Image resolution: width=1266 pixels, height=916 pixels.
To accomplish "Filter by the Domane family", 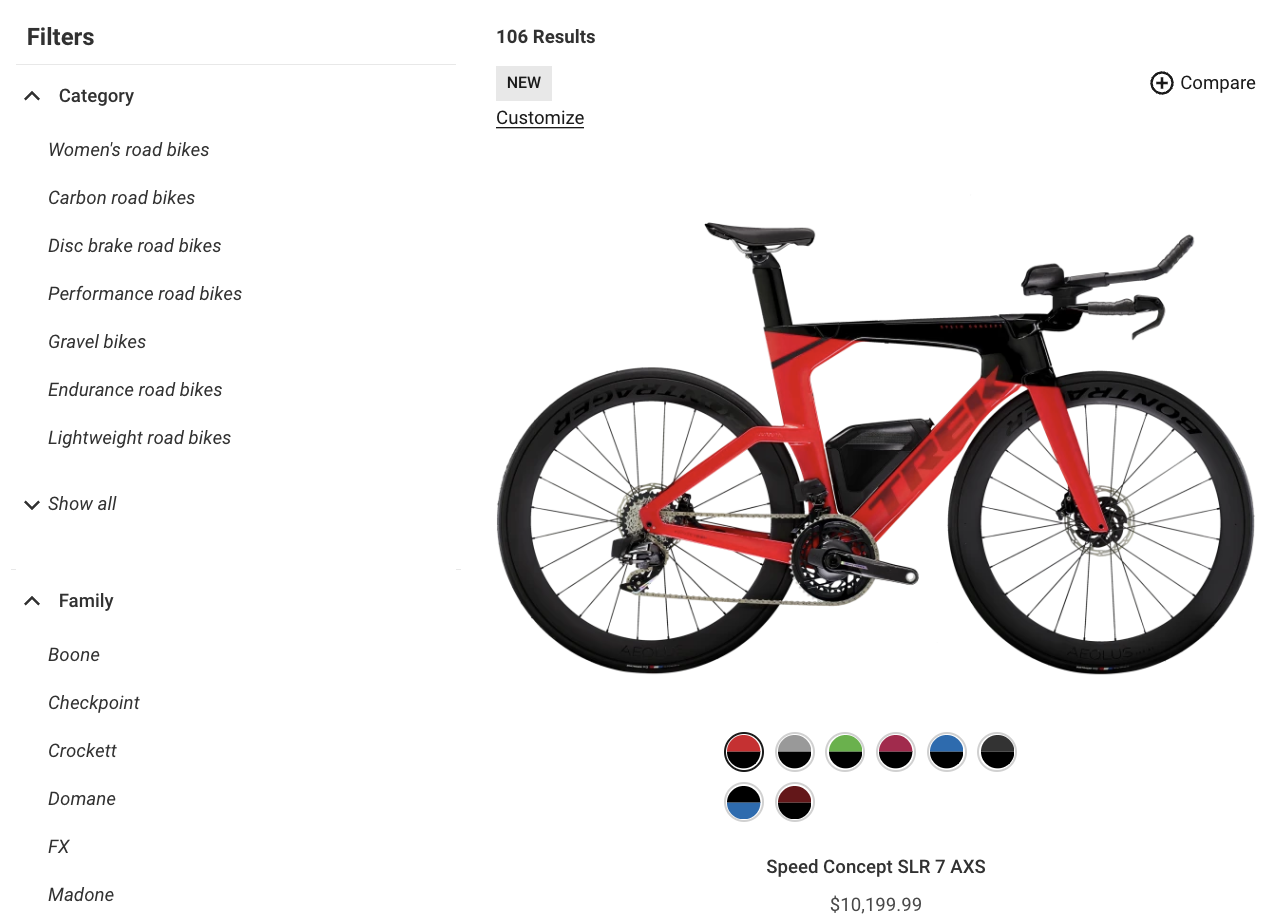I will tap(82, 799).
